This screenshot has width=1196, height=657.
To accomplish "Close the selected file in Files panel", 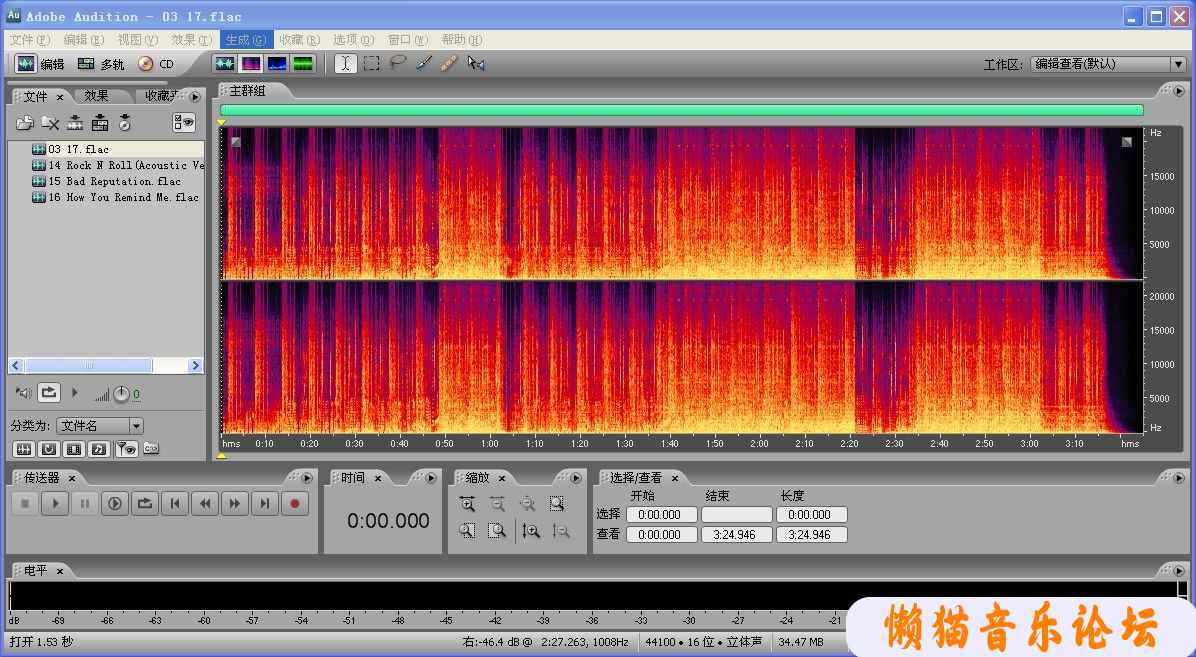I will point(50,123).
